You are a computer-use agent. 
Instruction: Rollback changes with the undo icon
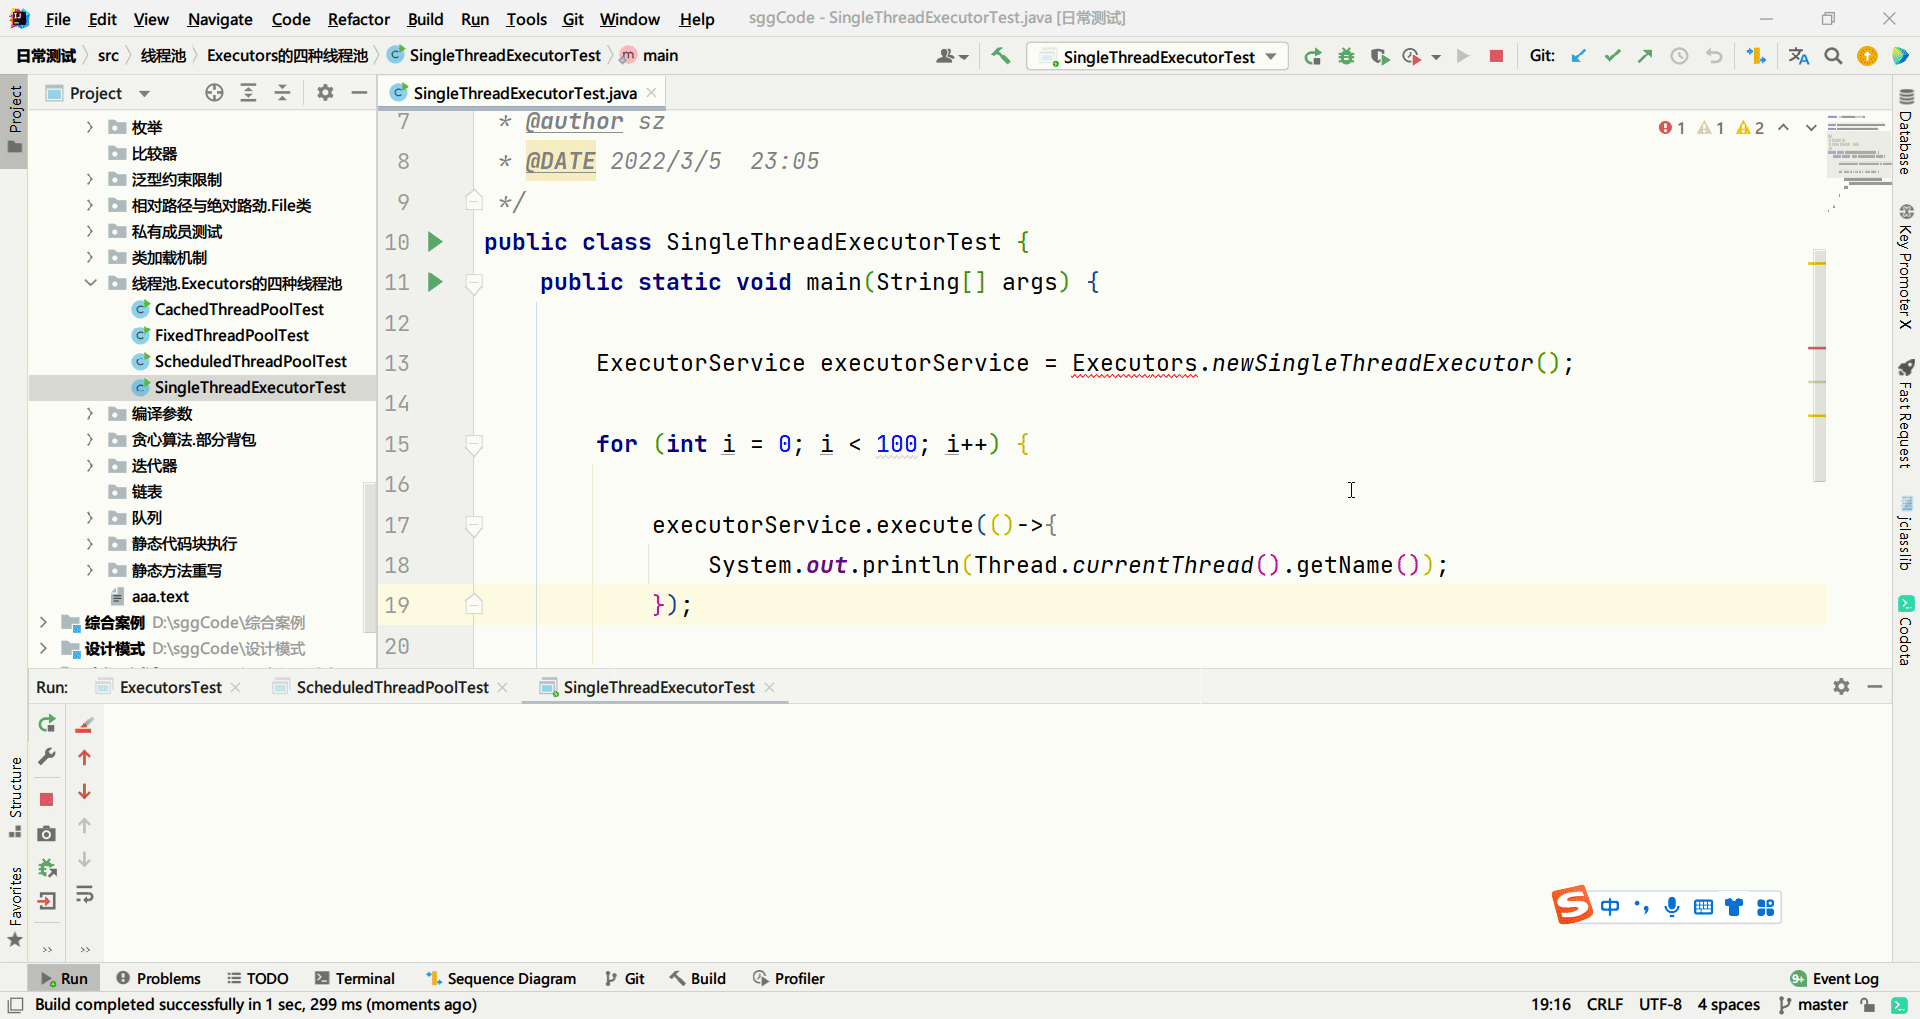[x=1714, y=56]
